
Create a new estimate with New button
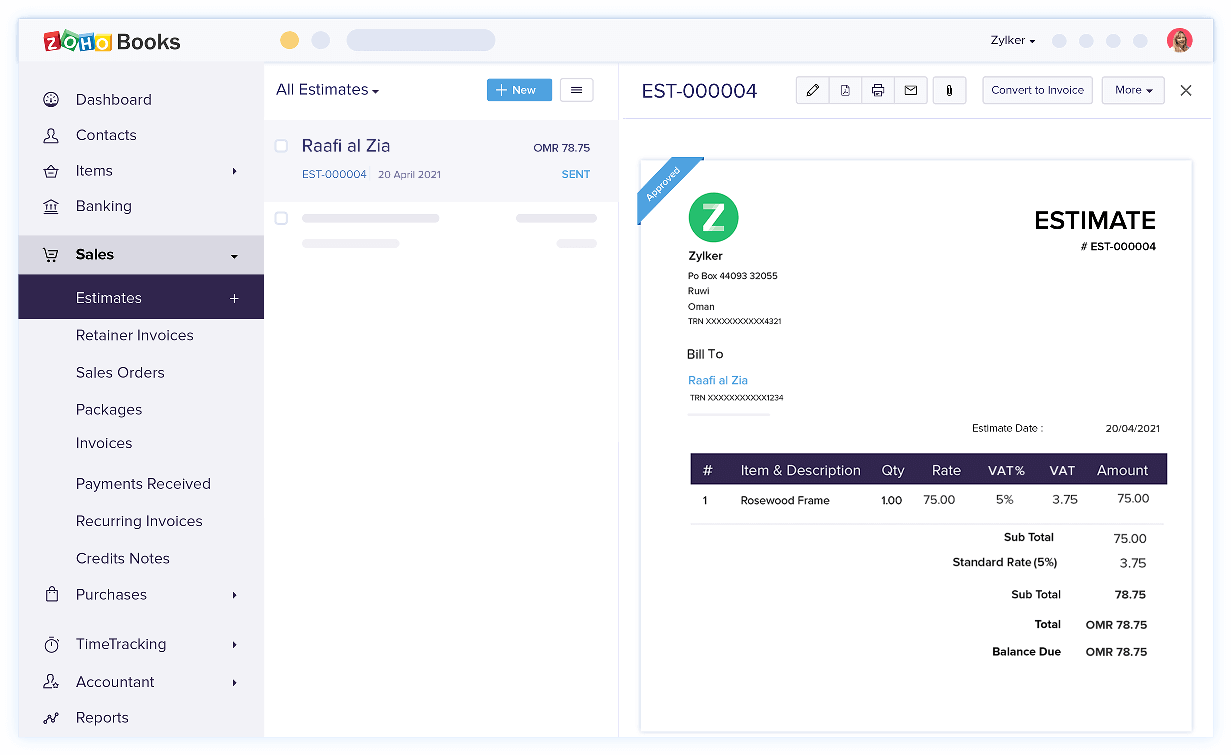(x=519, y=90)
